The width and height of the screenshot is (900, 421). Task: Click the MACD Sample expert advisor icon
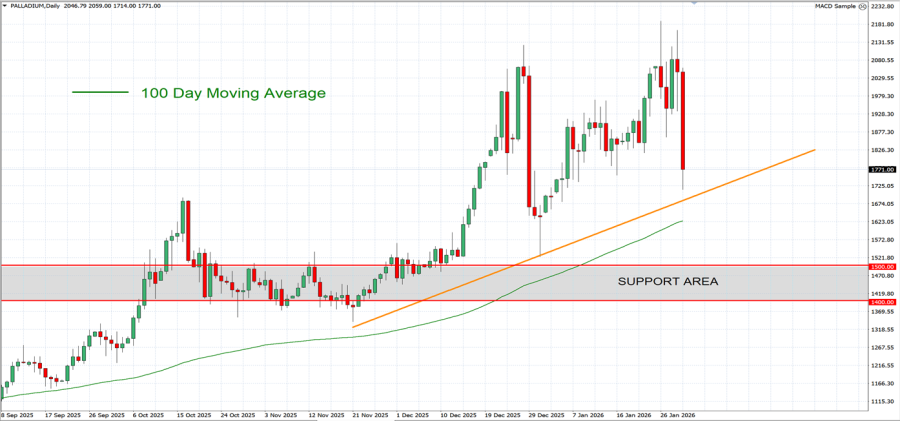click(862, 6)
